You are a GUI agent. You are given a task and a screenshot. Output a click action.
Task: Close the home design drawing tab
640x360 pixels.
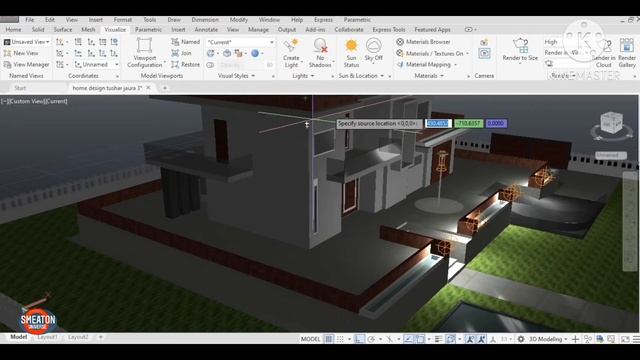[149, 88]
